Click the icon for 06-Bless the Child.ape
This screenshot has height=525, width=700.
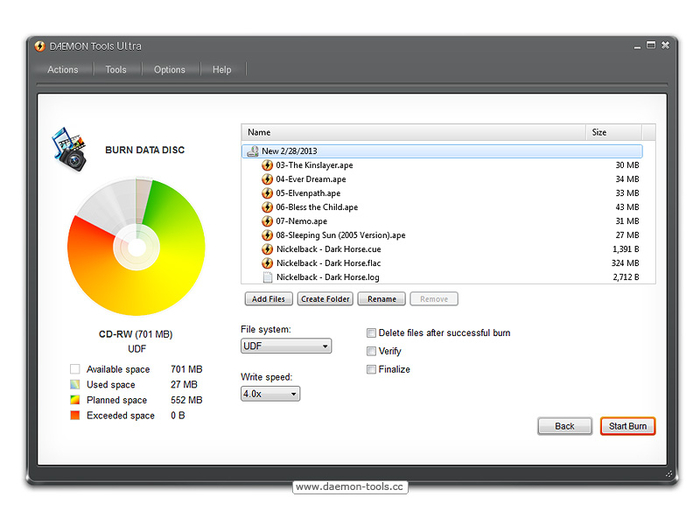coord(267,207)
